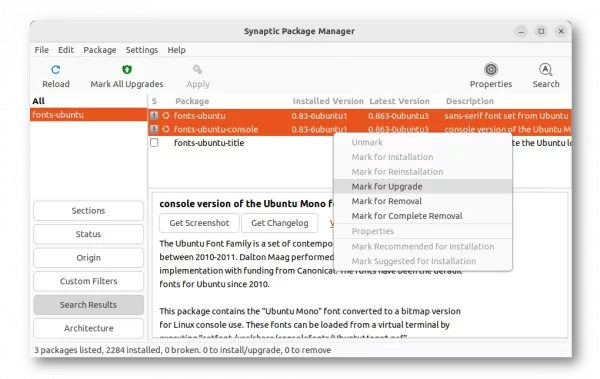Sort by the Description column header
The width and height of the screenshot is (600, 379).
tap(470, 101)
